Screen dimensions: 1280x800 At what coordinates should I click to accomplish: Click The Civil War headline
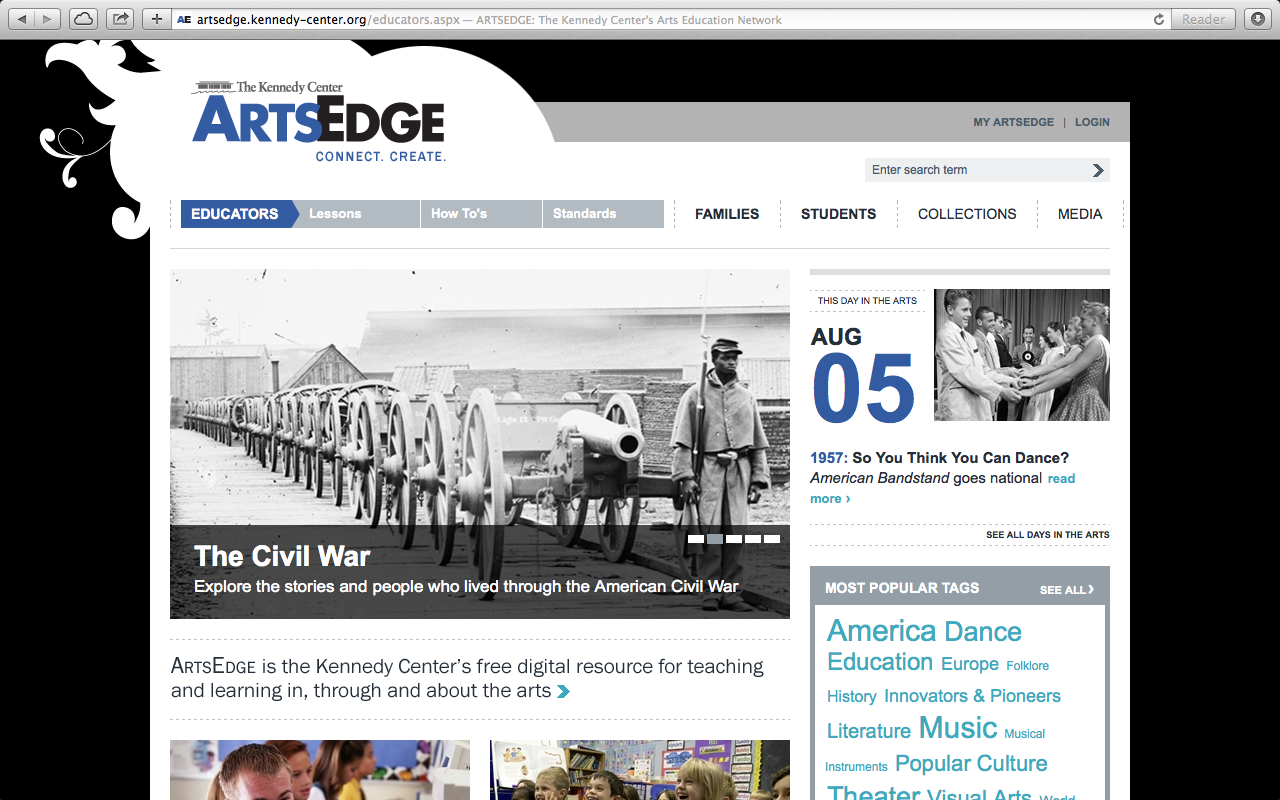[282, 556]
